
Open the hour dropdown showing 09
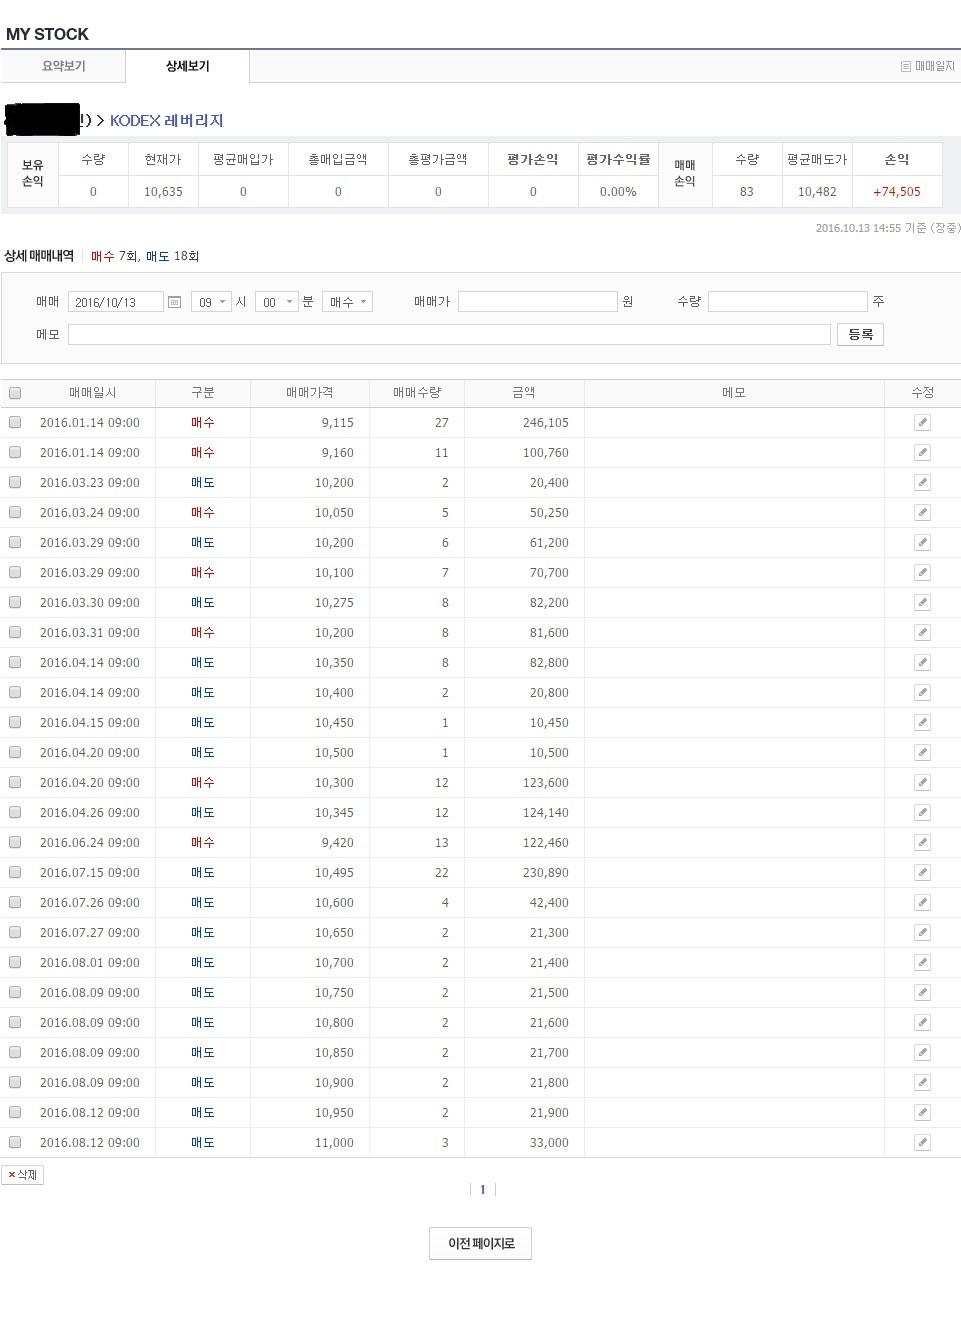(211, 302)
